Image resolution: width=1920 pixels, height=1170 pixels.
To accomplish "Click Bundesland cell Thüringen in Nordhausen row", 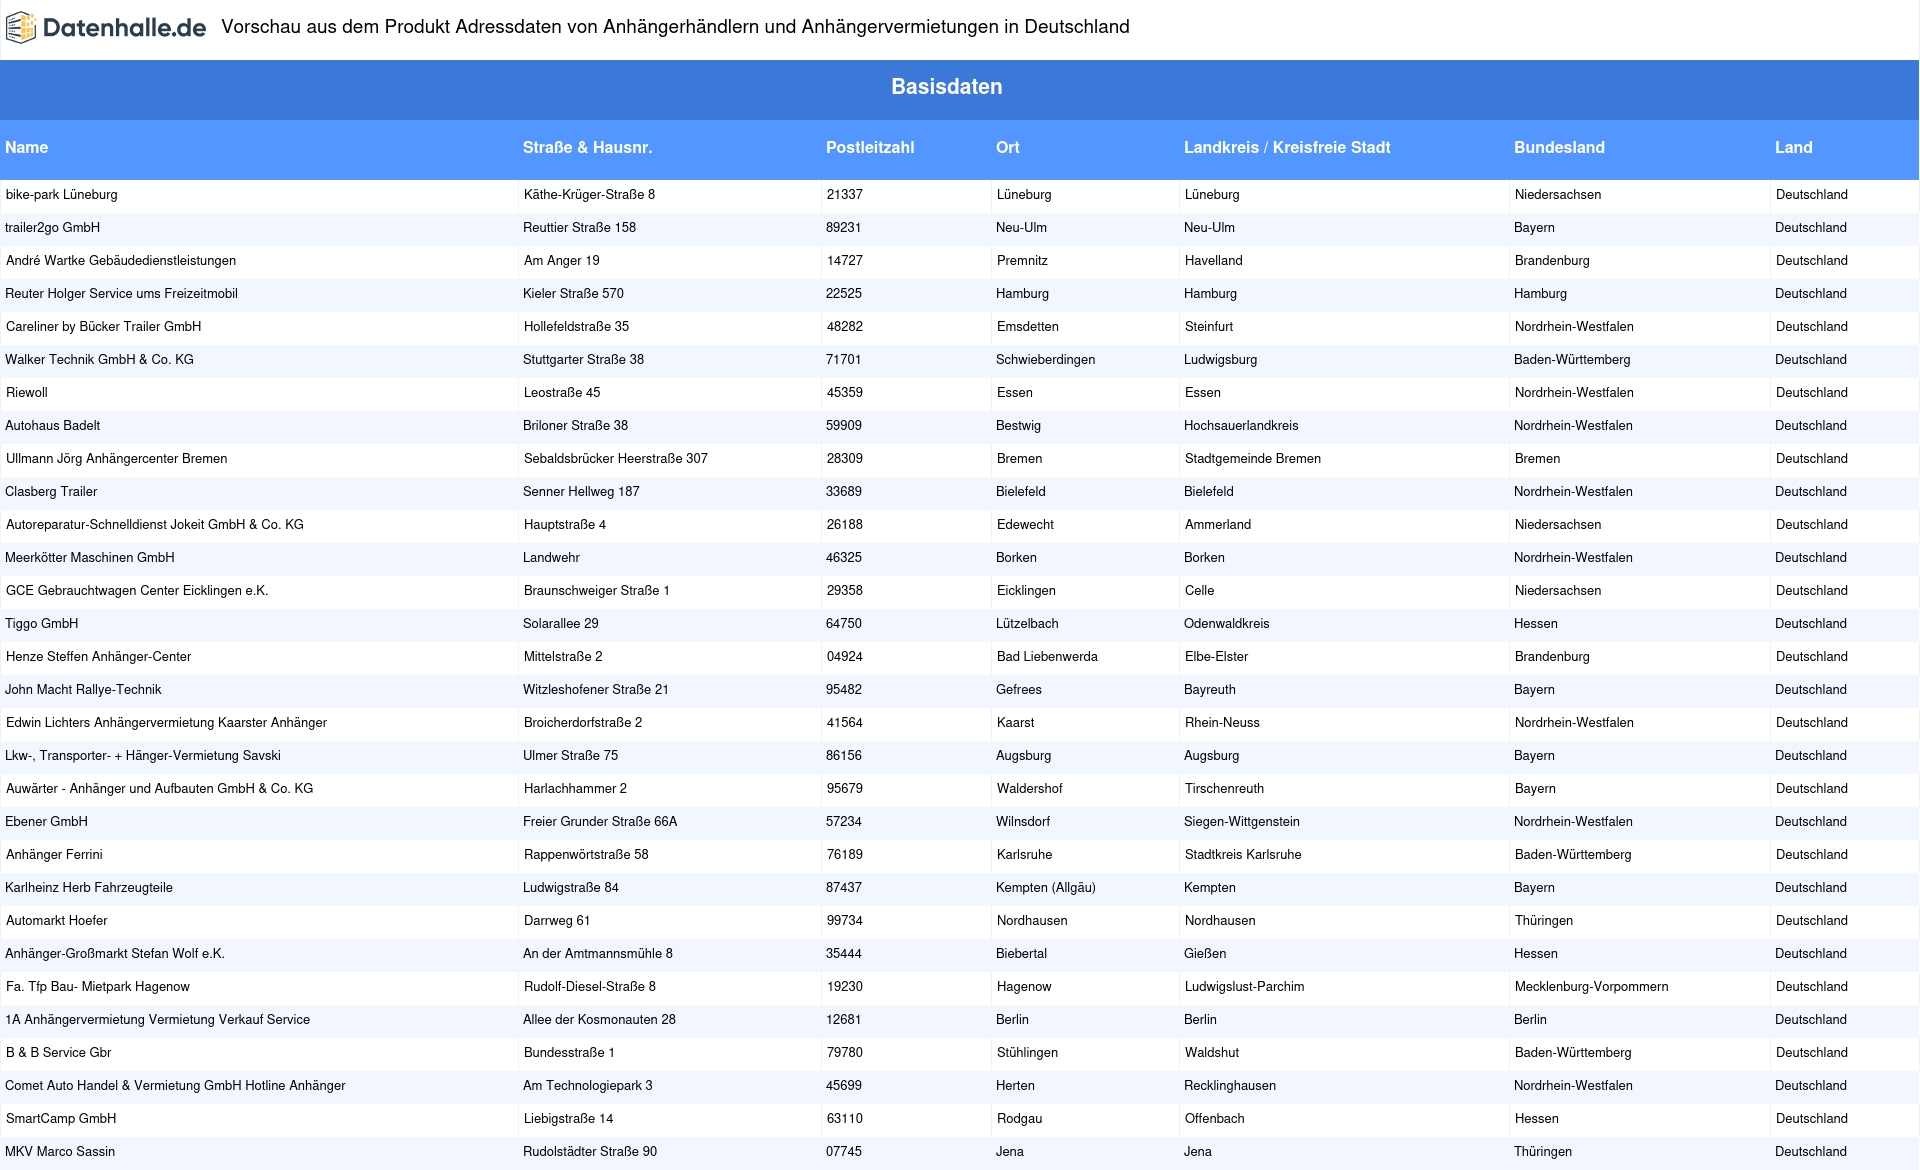I will coord(1543,921).
